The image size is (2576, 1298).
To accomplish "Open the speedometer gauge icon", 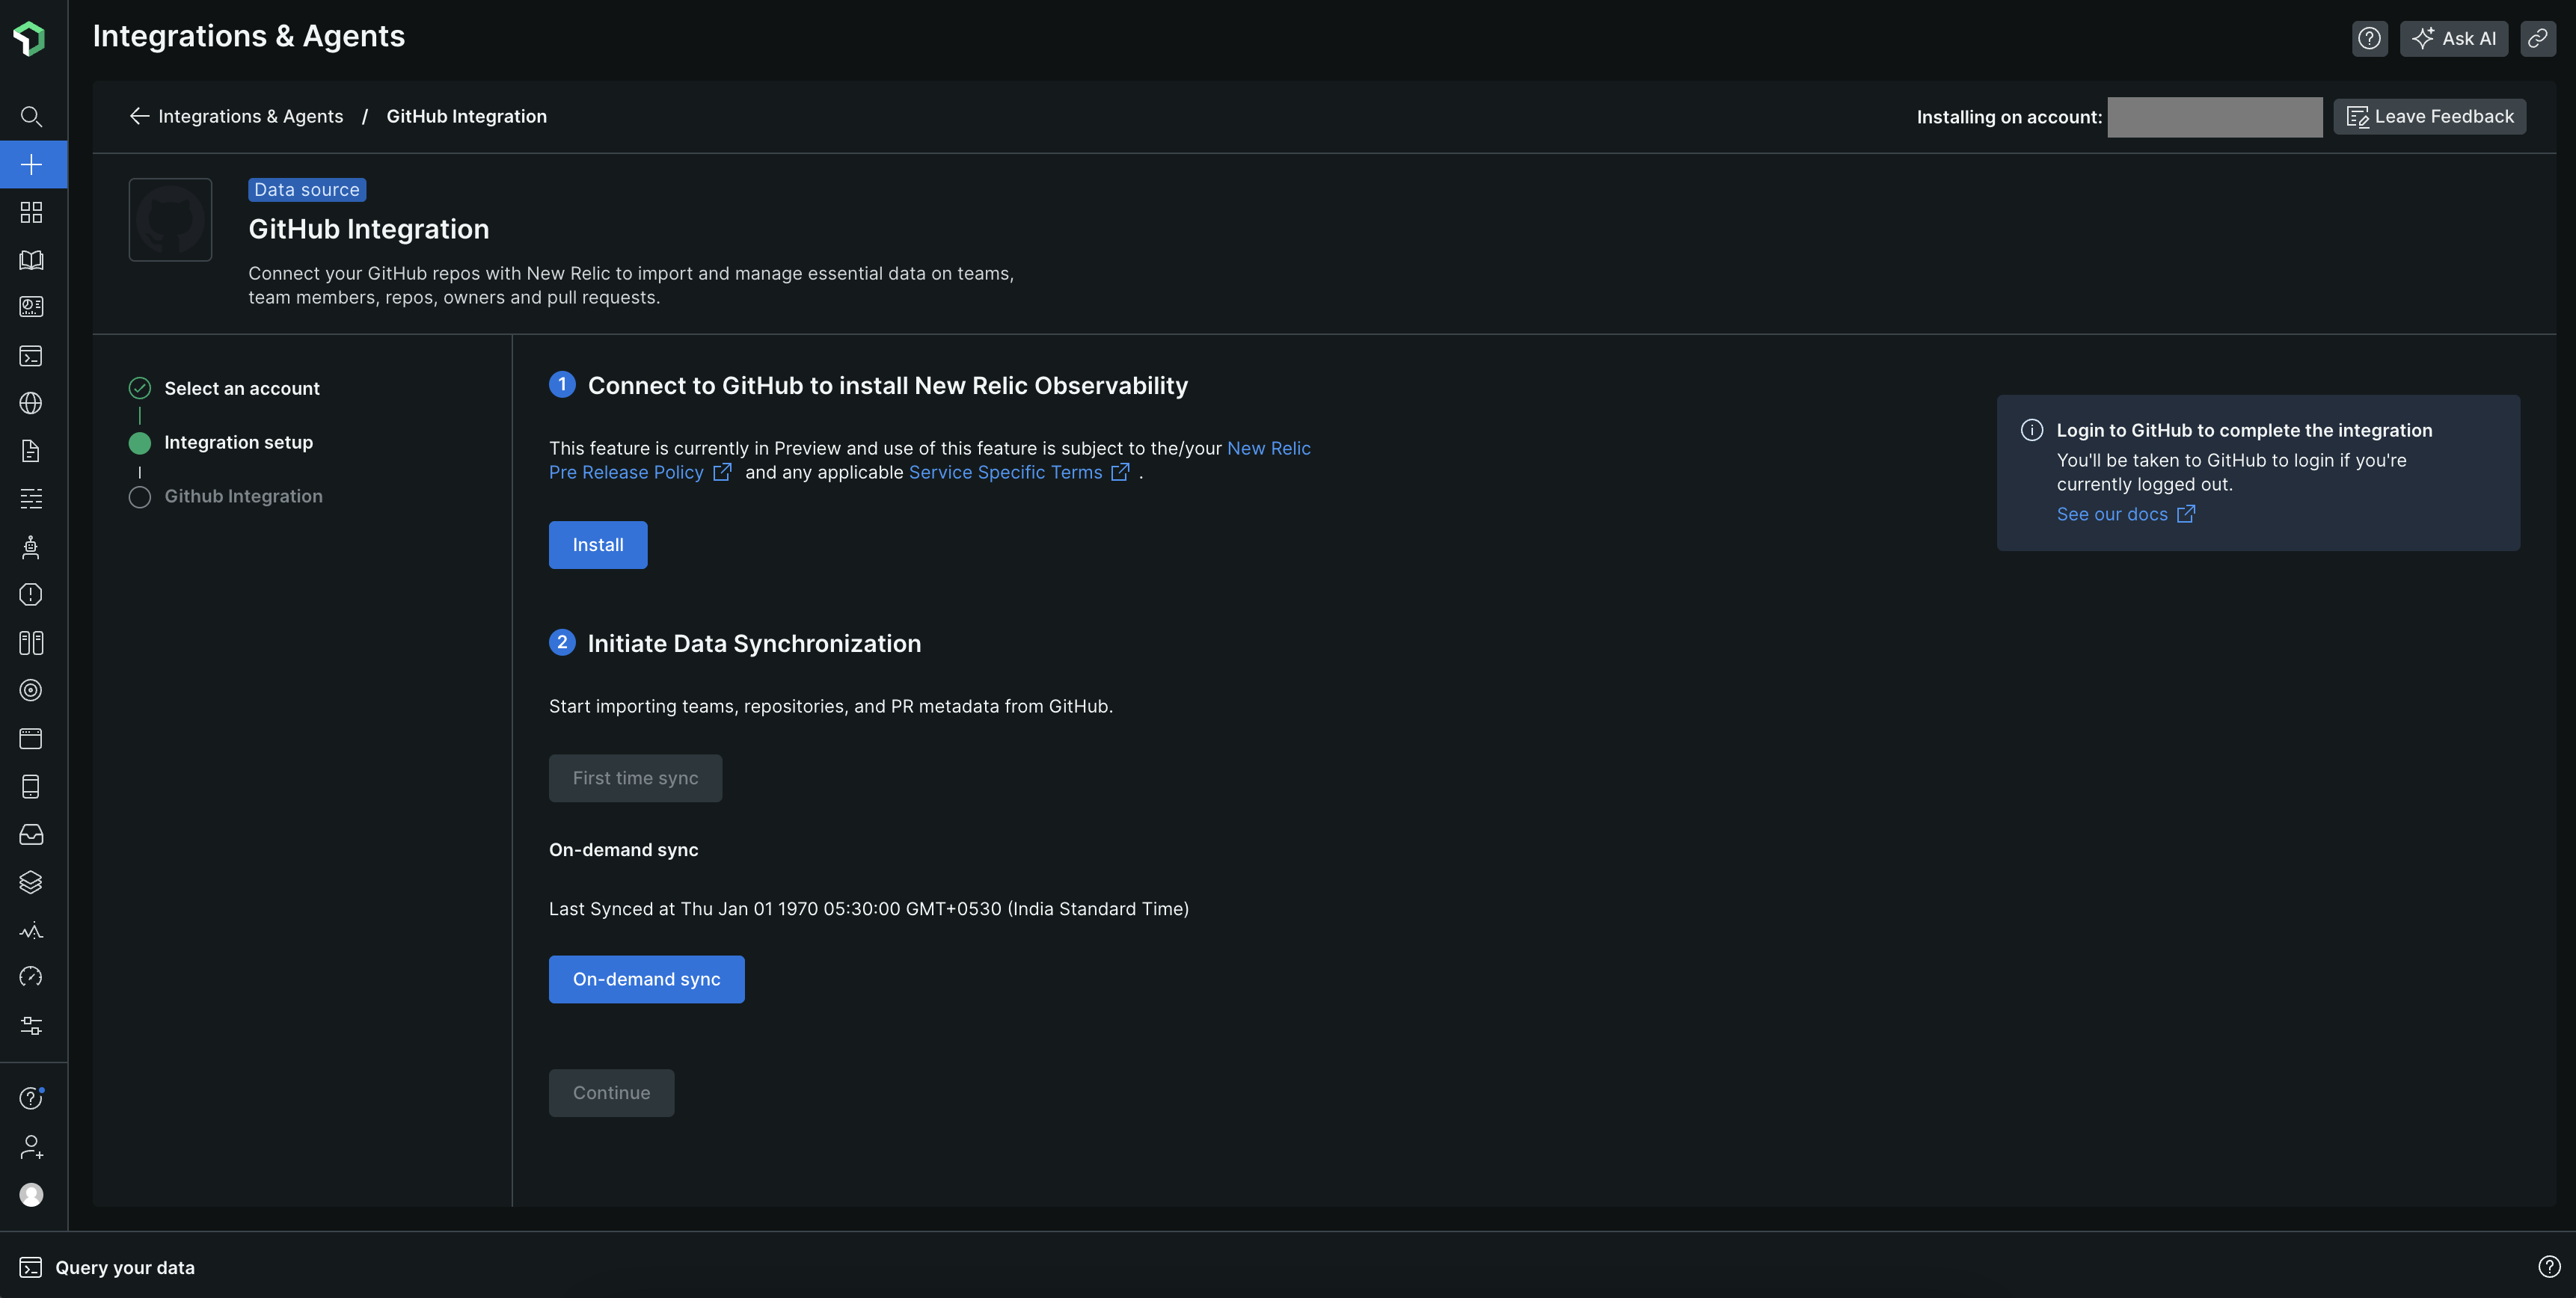I will click(31, 977).
